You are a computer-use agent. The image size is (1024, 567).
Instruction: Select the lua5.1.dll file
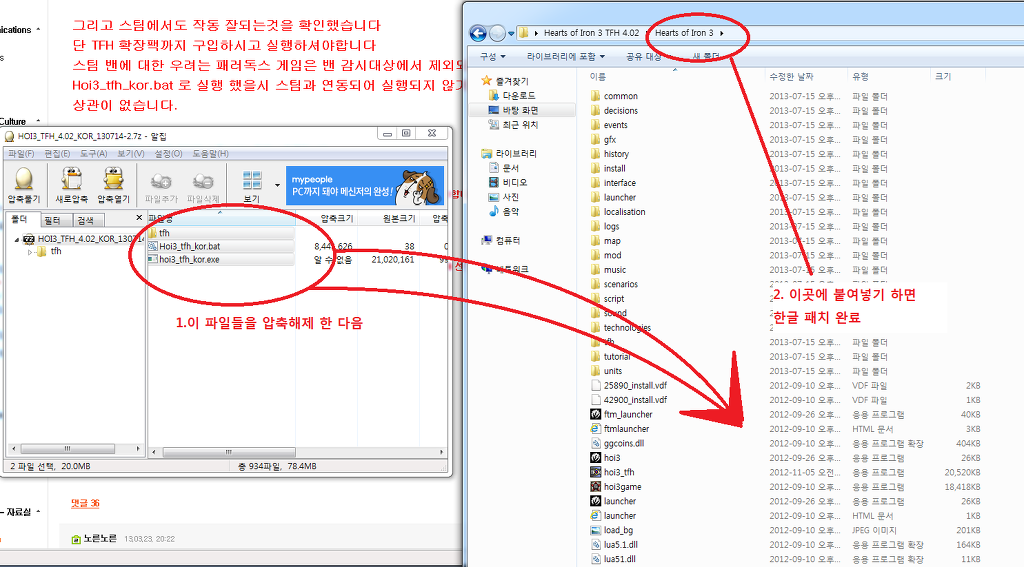tap(614, 544)
